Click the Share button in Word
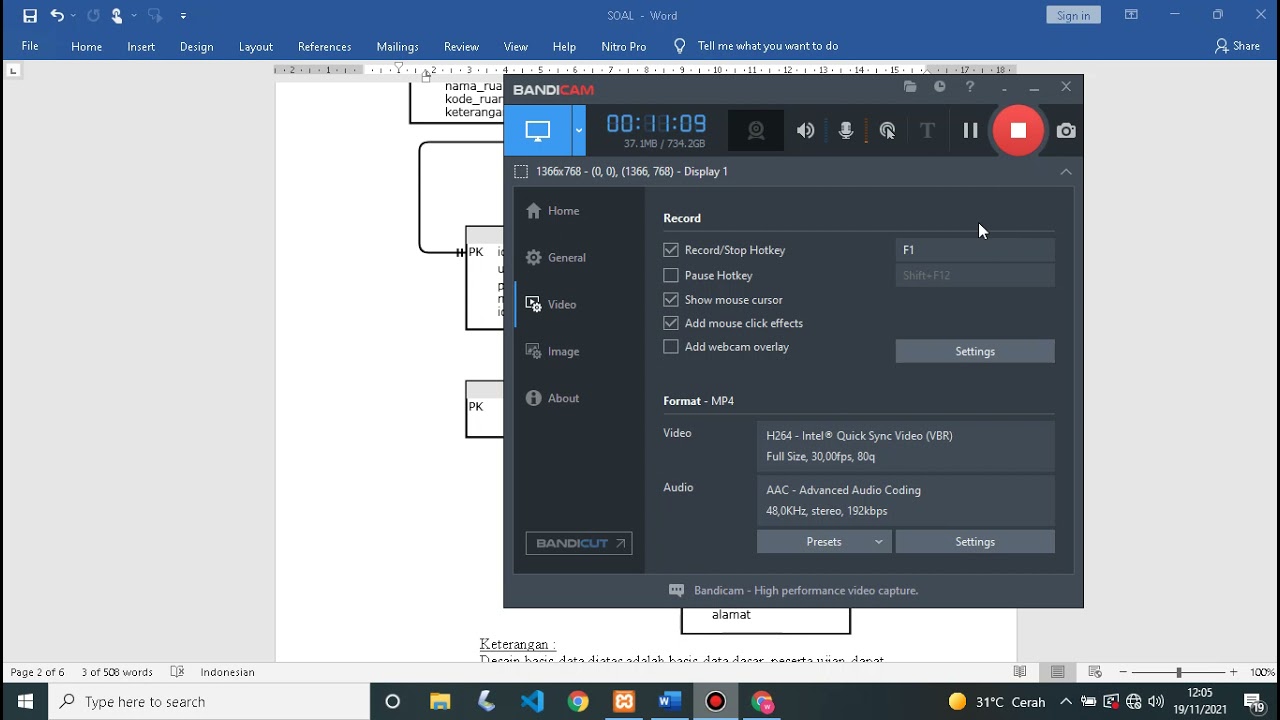Screen dimensions: 1280x720 pos(1237,46)
